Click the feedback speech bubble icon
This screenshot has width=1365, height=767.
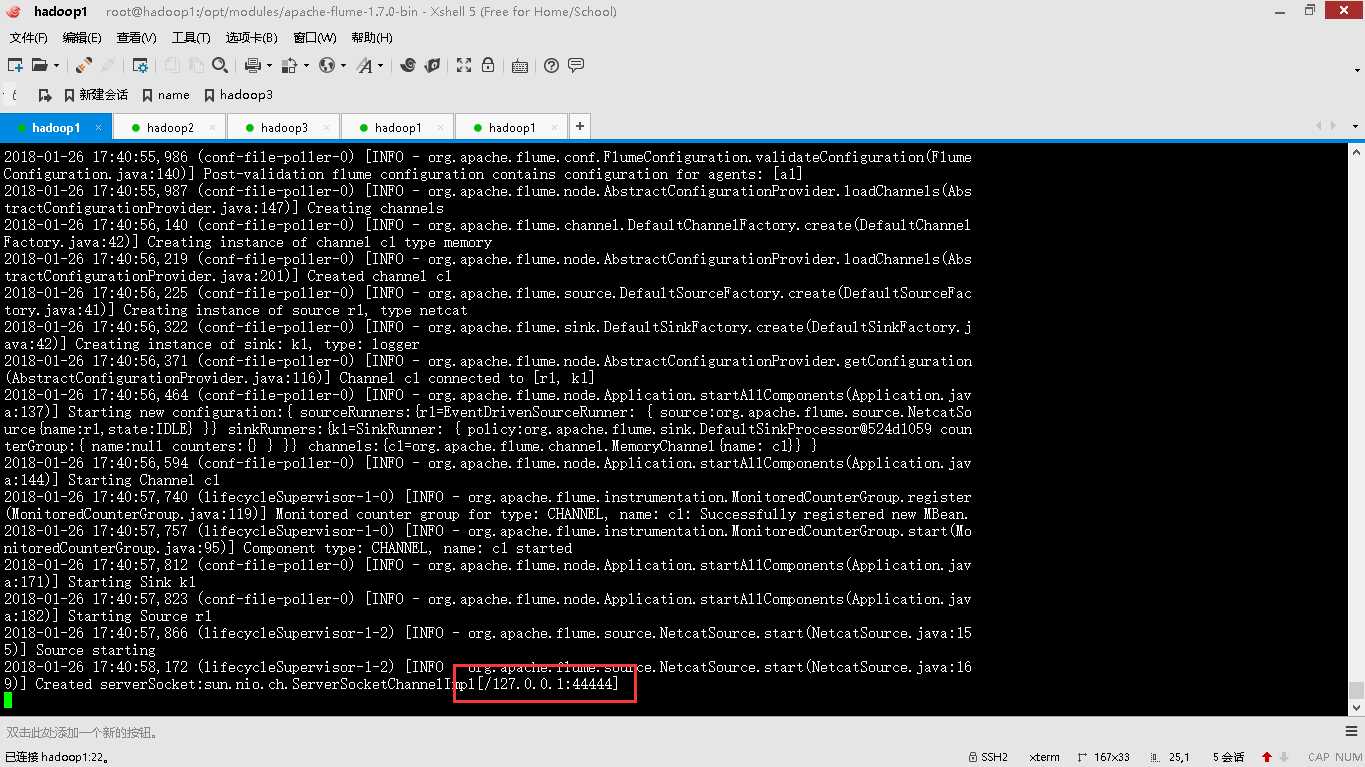click(576, 65)
